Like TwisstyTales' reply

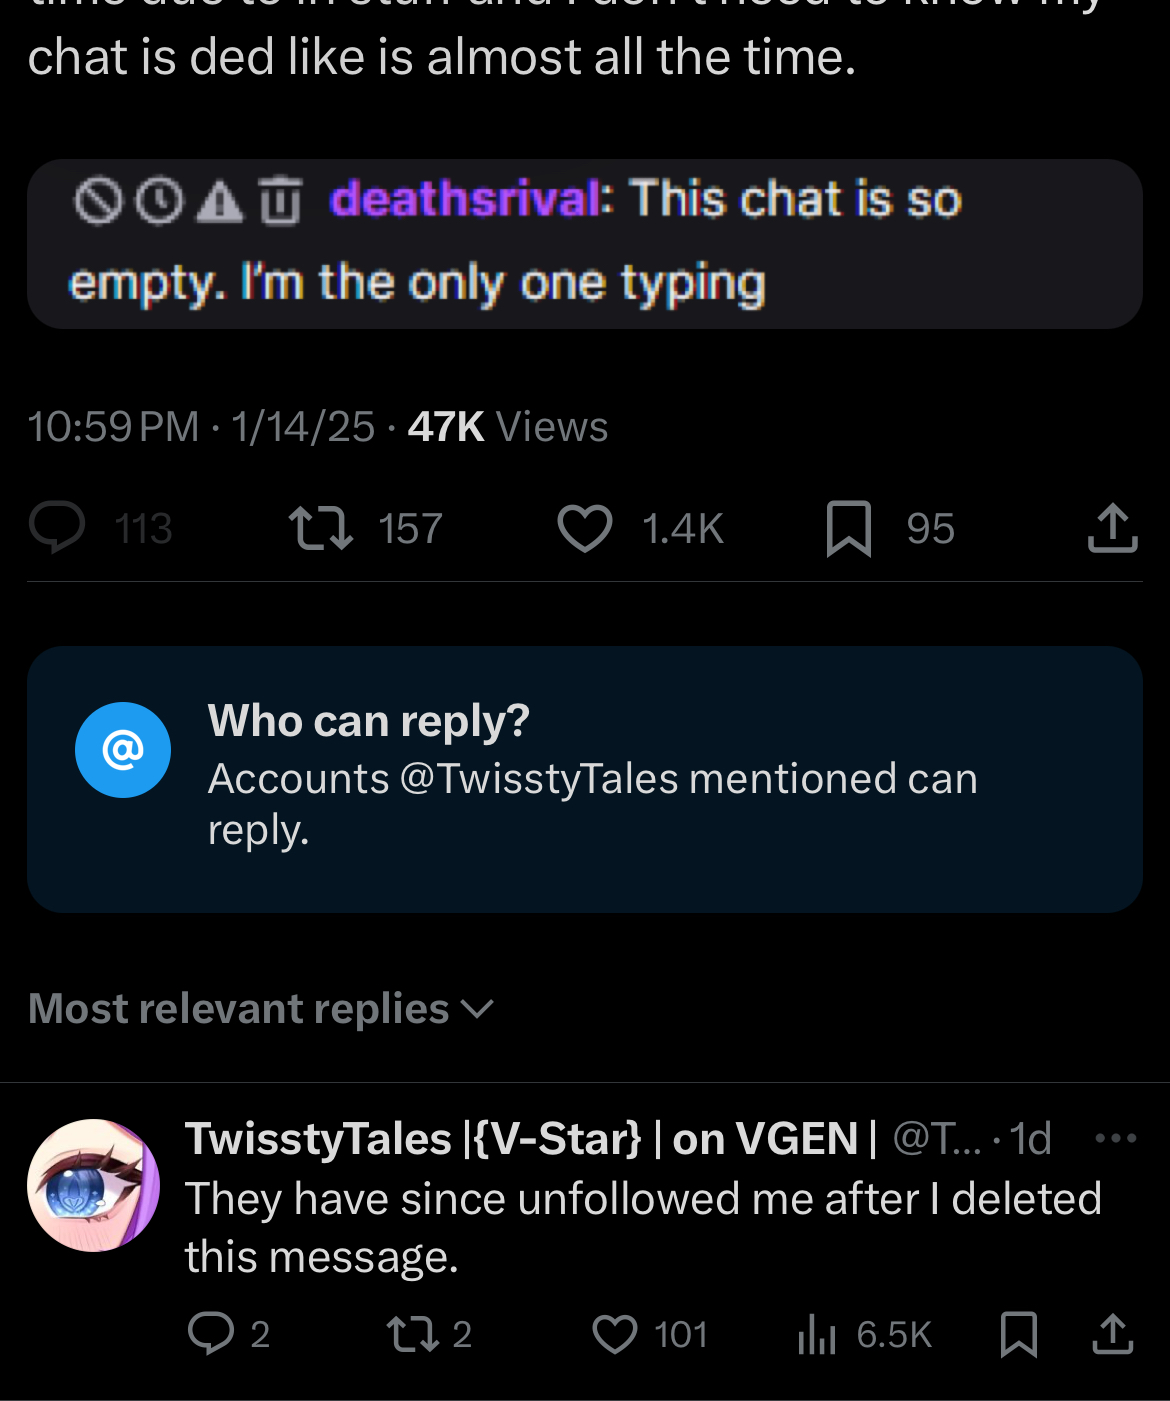(x=615, y=1334)
